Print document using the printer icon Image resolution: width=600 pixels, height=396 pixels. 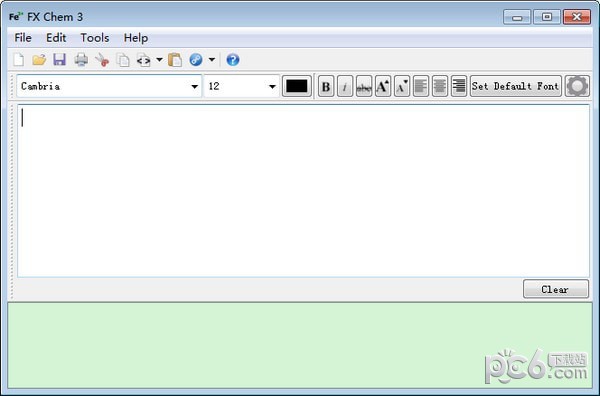click(x=81, y=60)
